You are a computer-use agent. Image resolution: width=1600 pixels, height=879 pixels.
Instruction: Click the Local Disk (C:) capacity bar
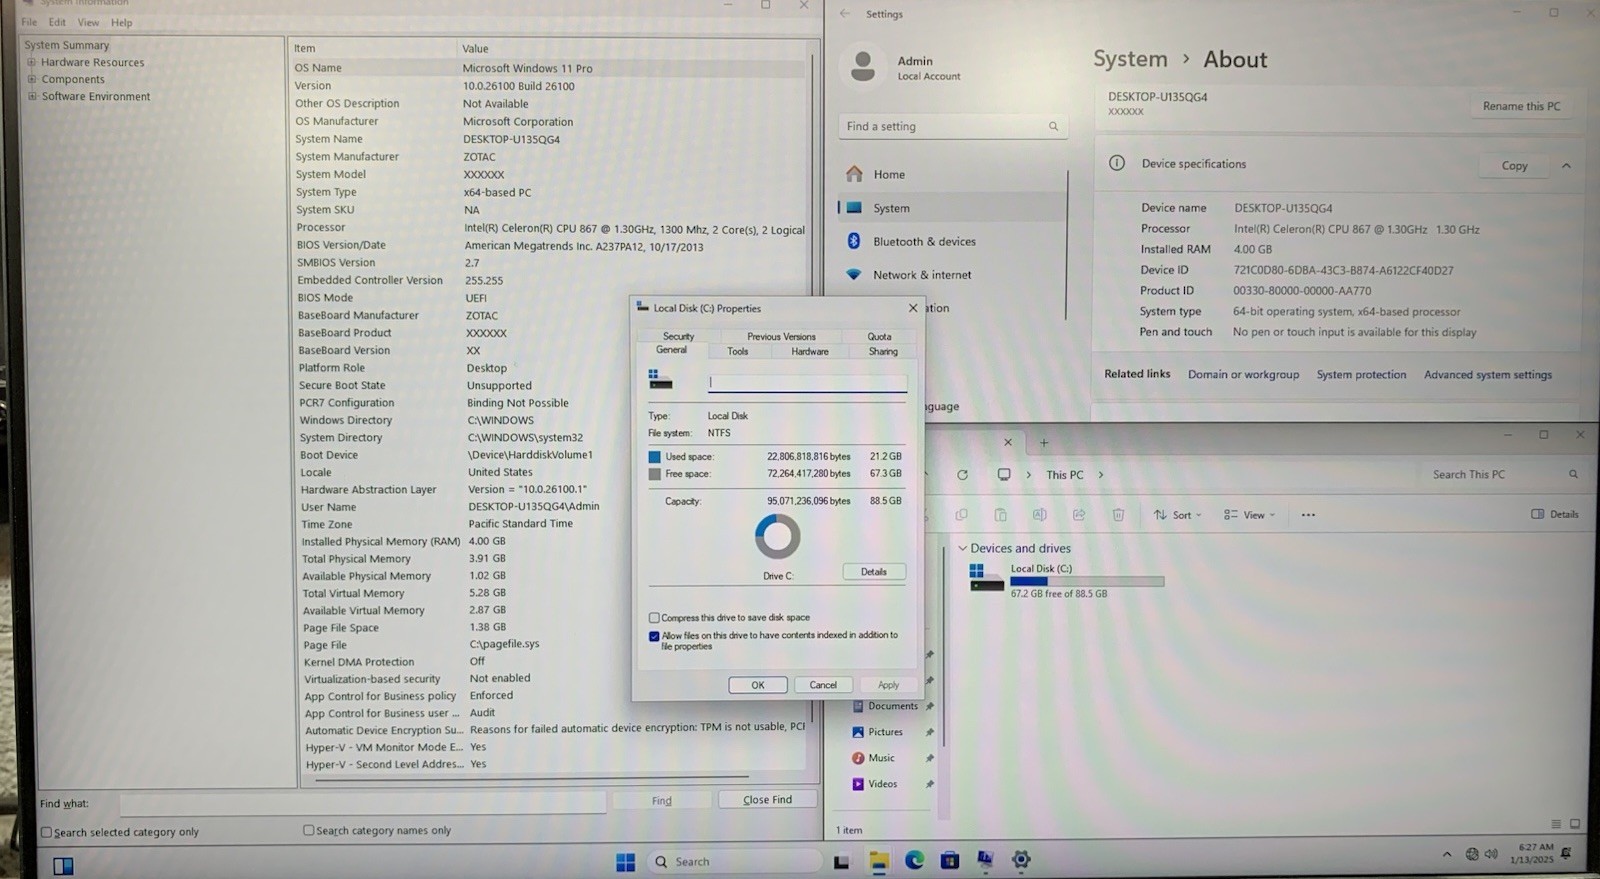pos(1087,581)
